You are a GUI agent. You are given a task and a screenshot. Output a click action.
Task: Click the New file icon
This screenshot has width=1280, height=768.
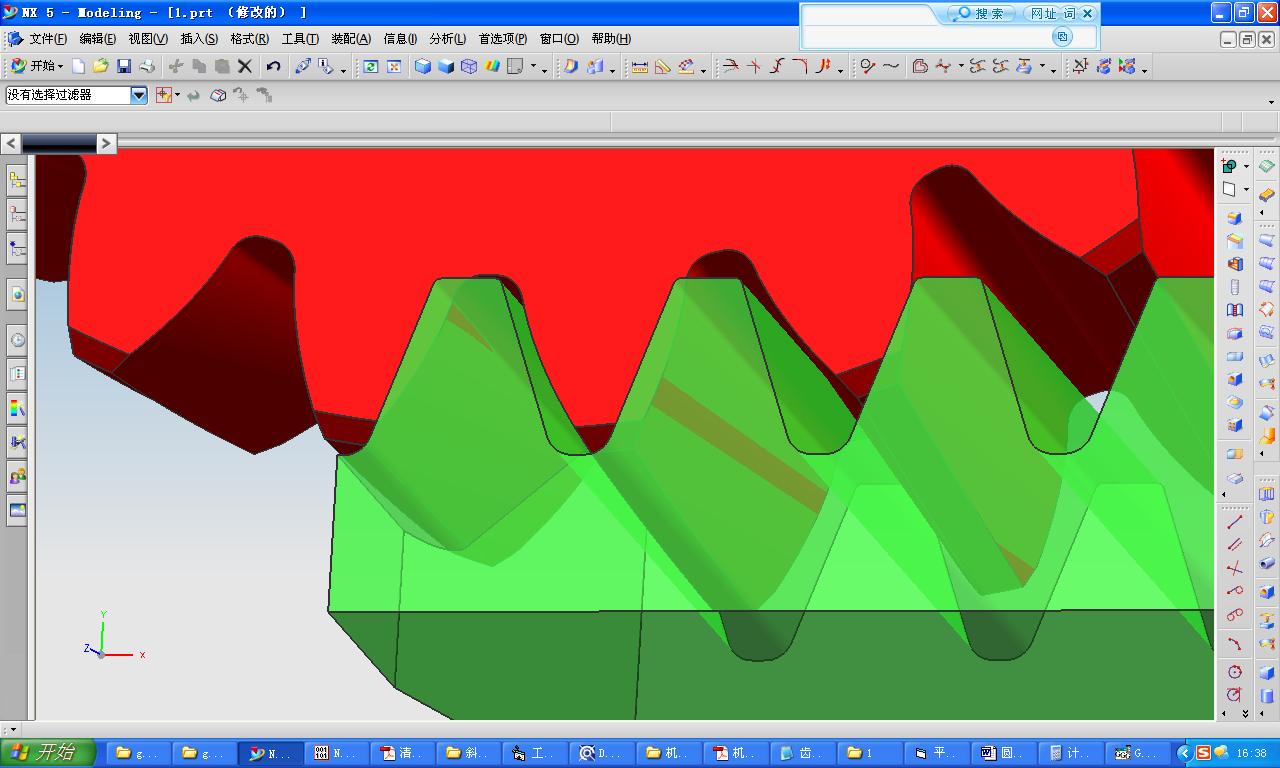pos(78,66)
